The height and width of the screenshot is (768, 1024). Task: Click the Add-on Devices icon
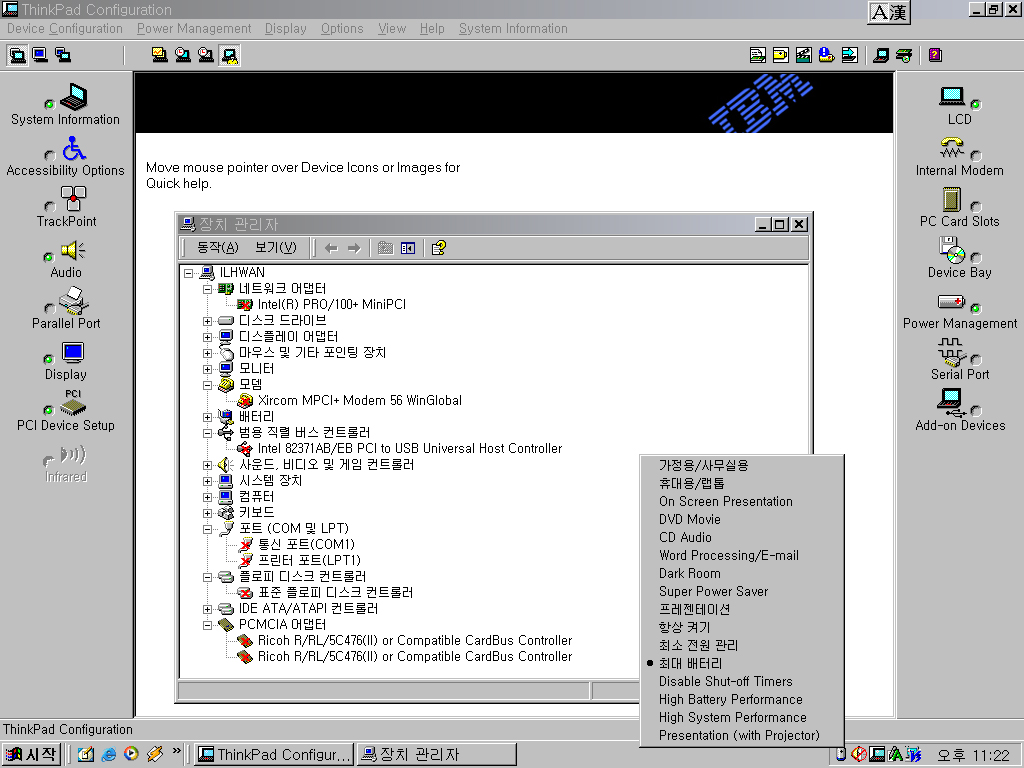click(952, 403)
